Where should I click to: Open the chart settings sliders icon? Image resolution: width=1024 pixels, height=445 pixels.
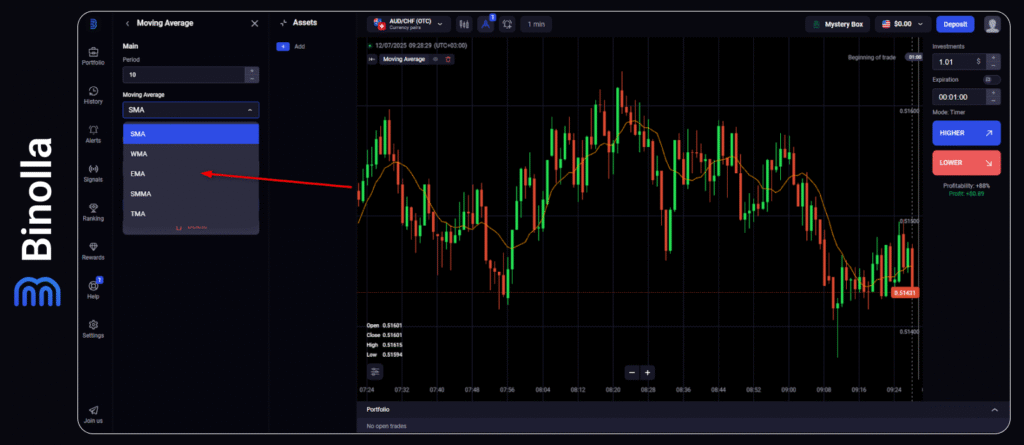click(375, 371)
